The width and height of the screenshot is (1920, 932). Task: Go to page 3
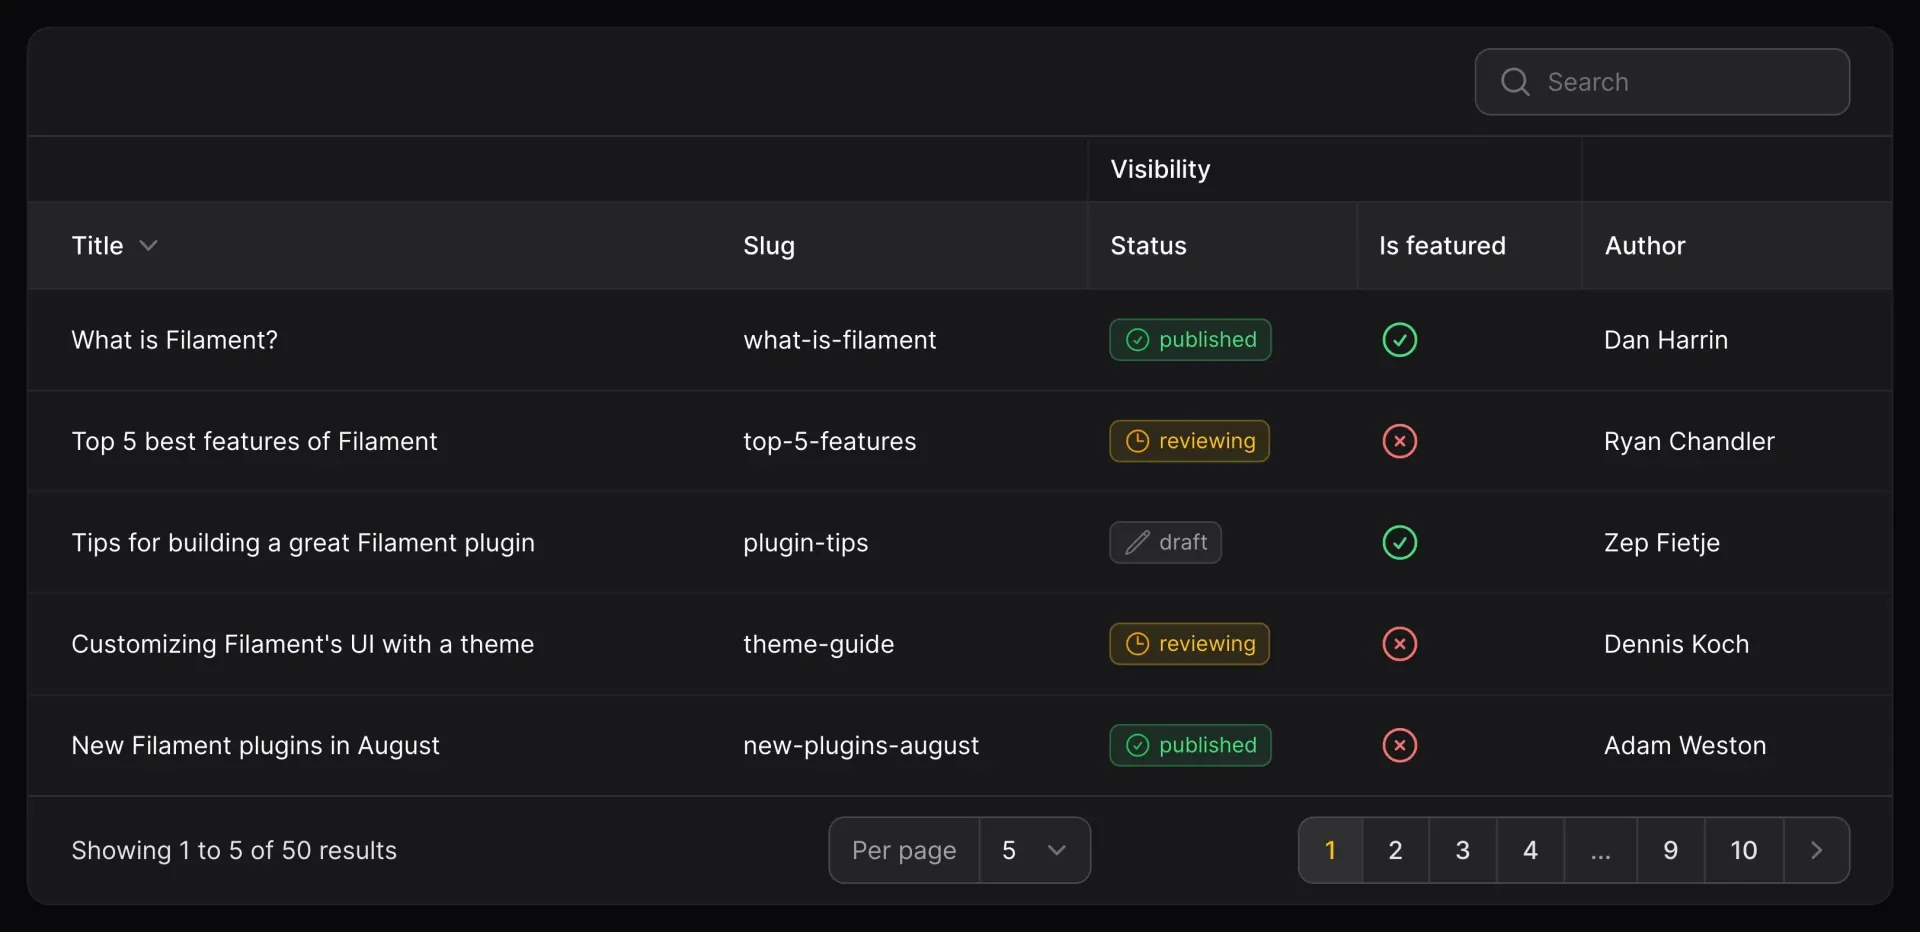1462,850
